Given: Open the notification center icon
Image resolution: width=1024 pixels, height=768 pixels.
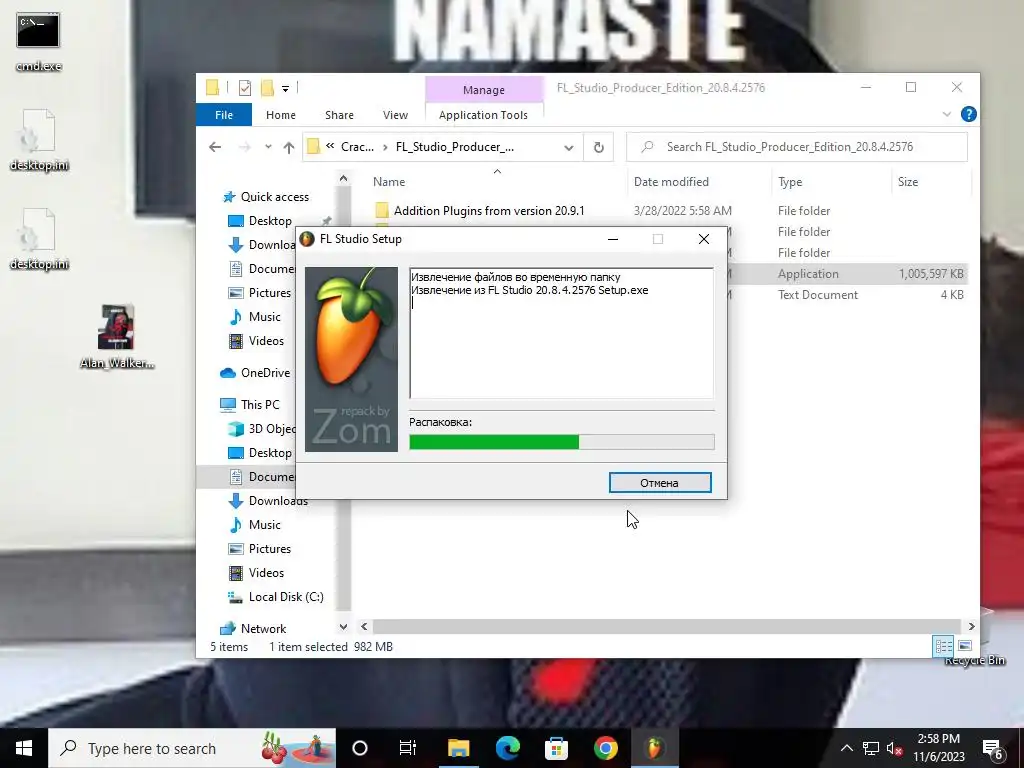Looking at the screenshot, I should (993, 749).
